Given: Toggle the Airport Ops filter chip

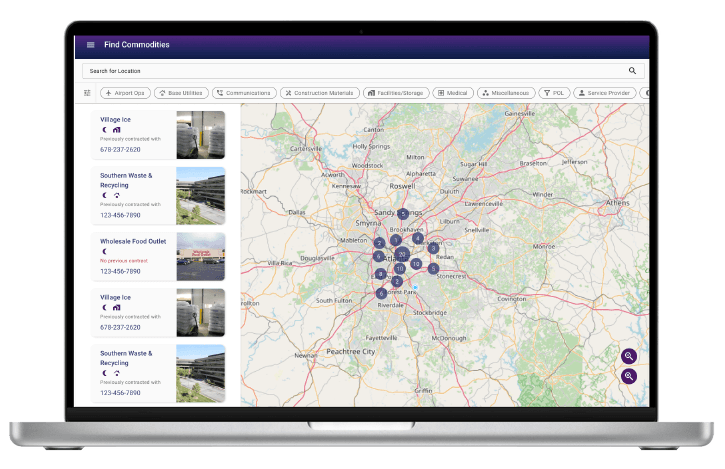Looking at the screenshot, I should pyautogui.click(x=126, y=93).
